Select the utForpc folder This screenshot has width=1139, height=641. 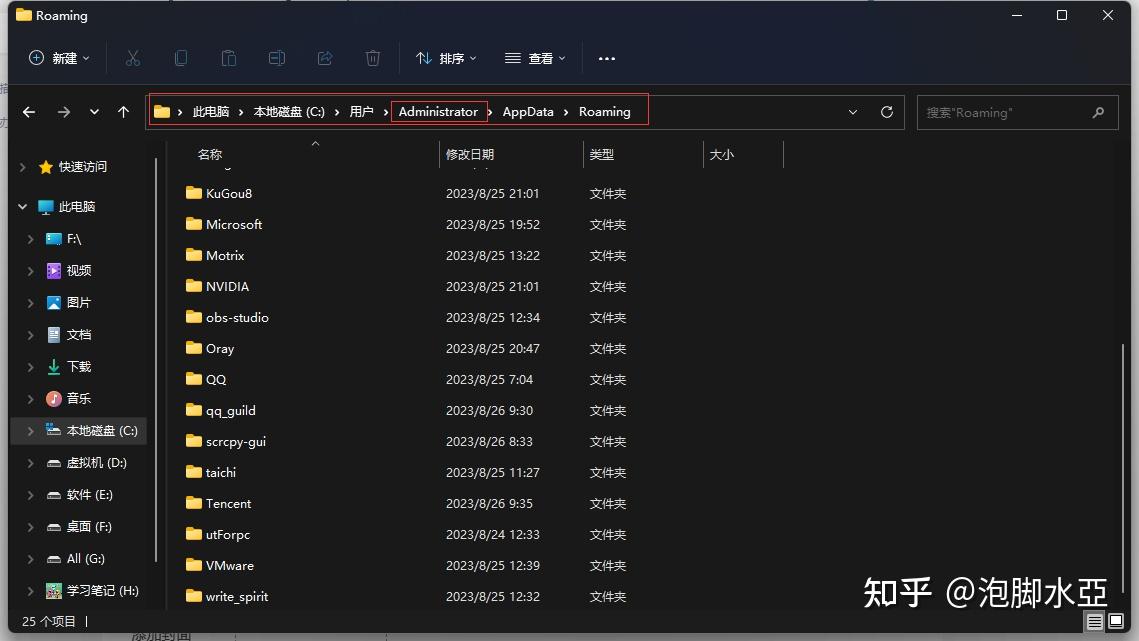tap(227, 535)
